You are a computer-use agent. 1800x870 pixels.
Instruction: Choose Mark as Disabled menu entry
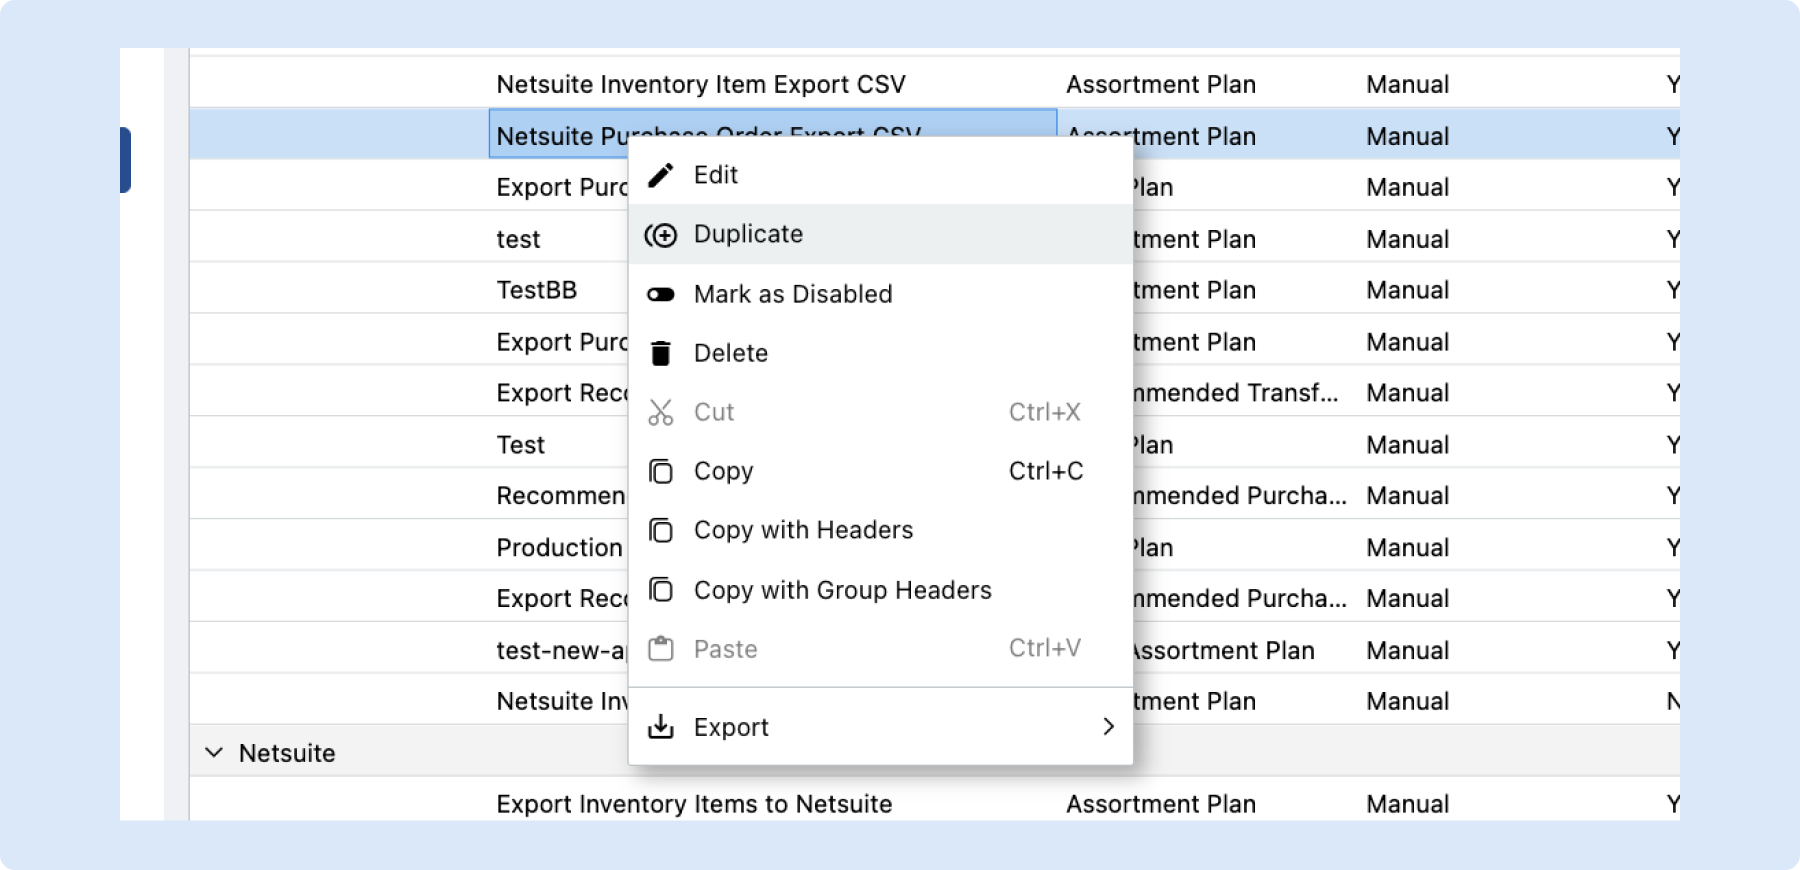coord(792,294)
